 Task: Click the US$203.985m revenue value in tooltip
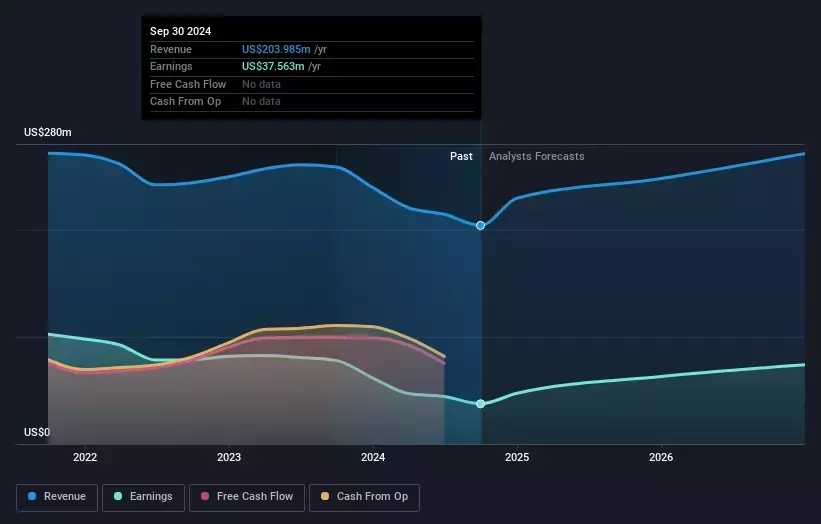pyautogui.click(x=276, y=49)
